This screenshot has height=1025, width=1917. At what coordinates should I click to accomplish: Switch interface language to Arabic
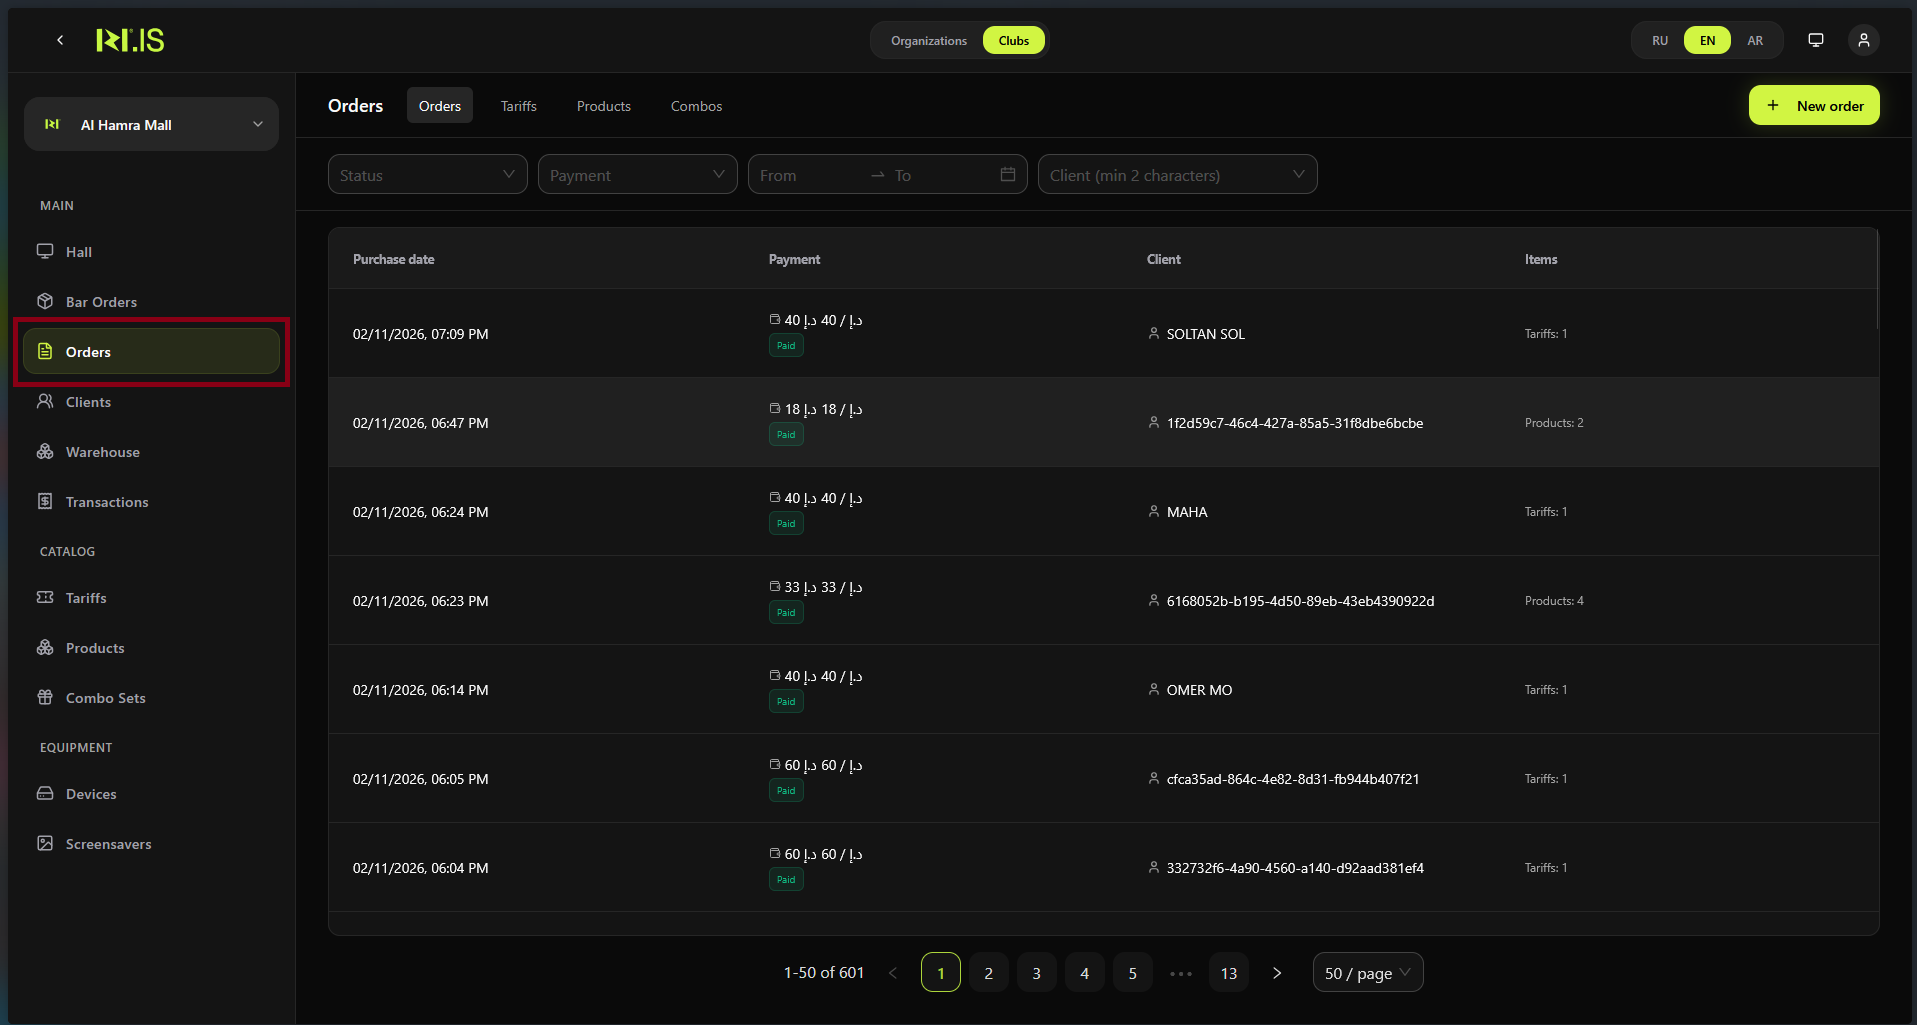coord(1754,40)
